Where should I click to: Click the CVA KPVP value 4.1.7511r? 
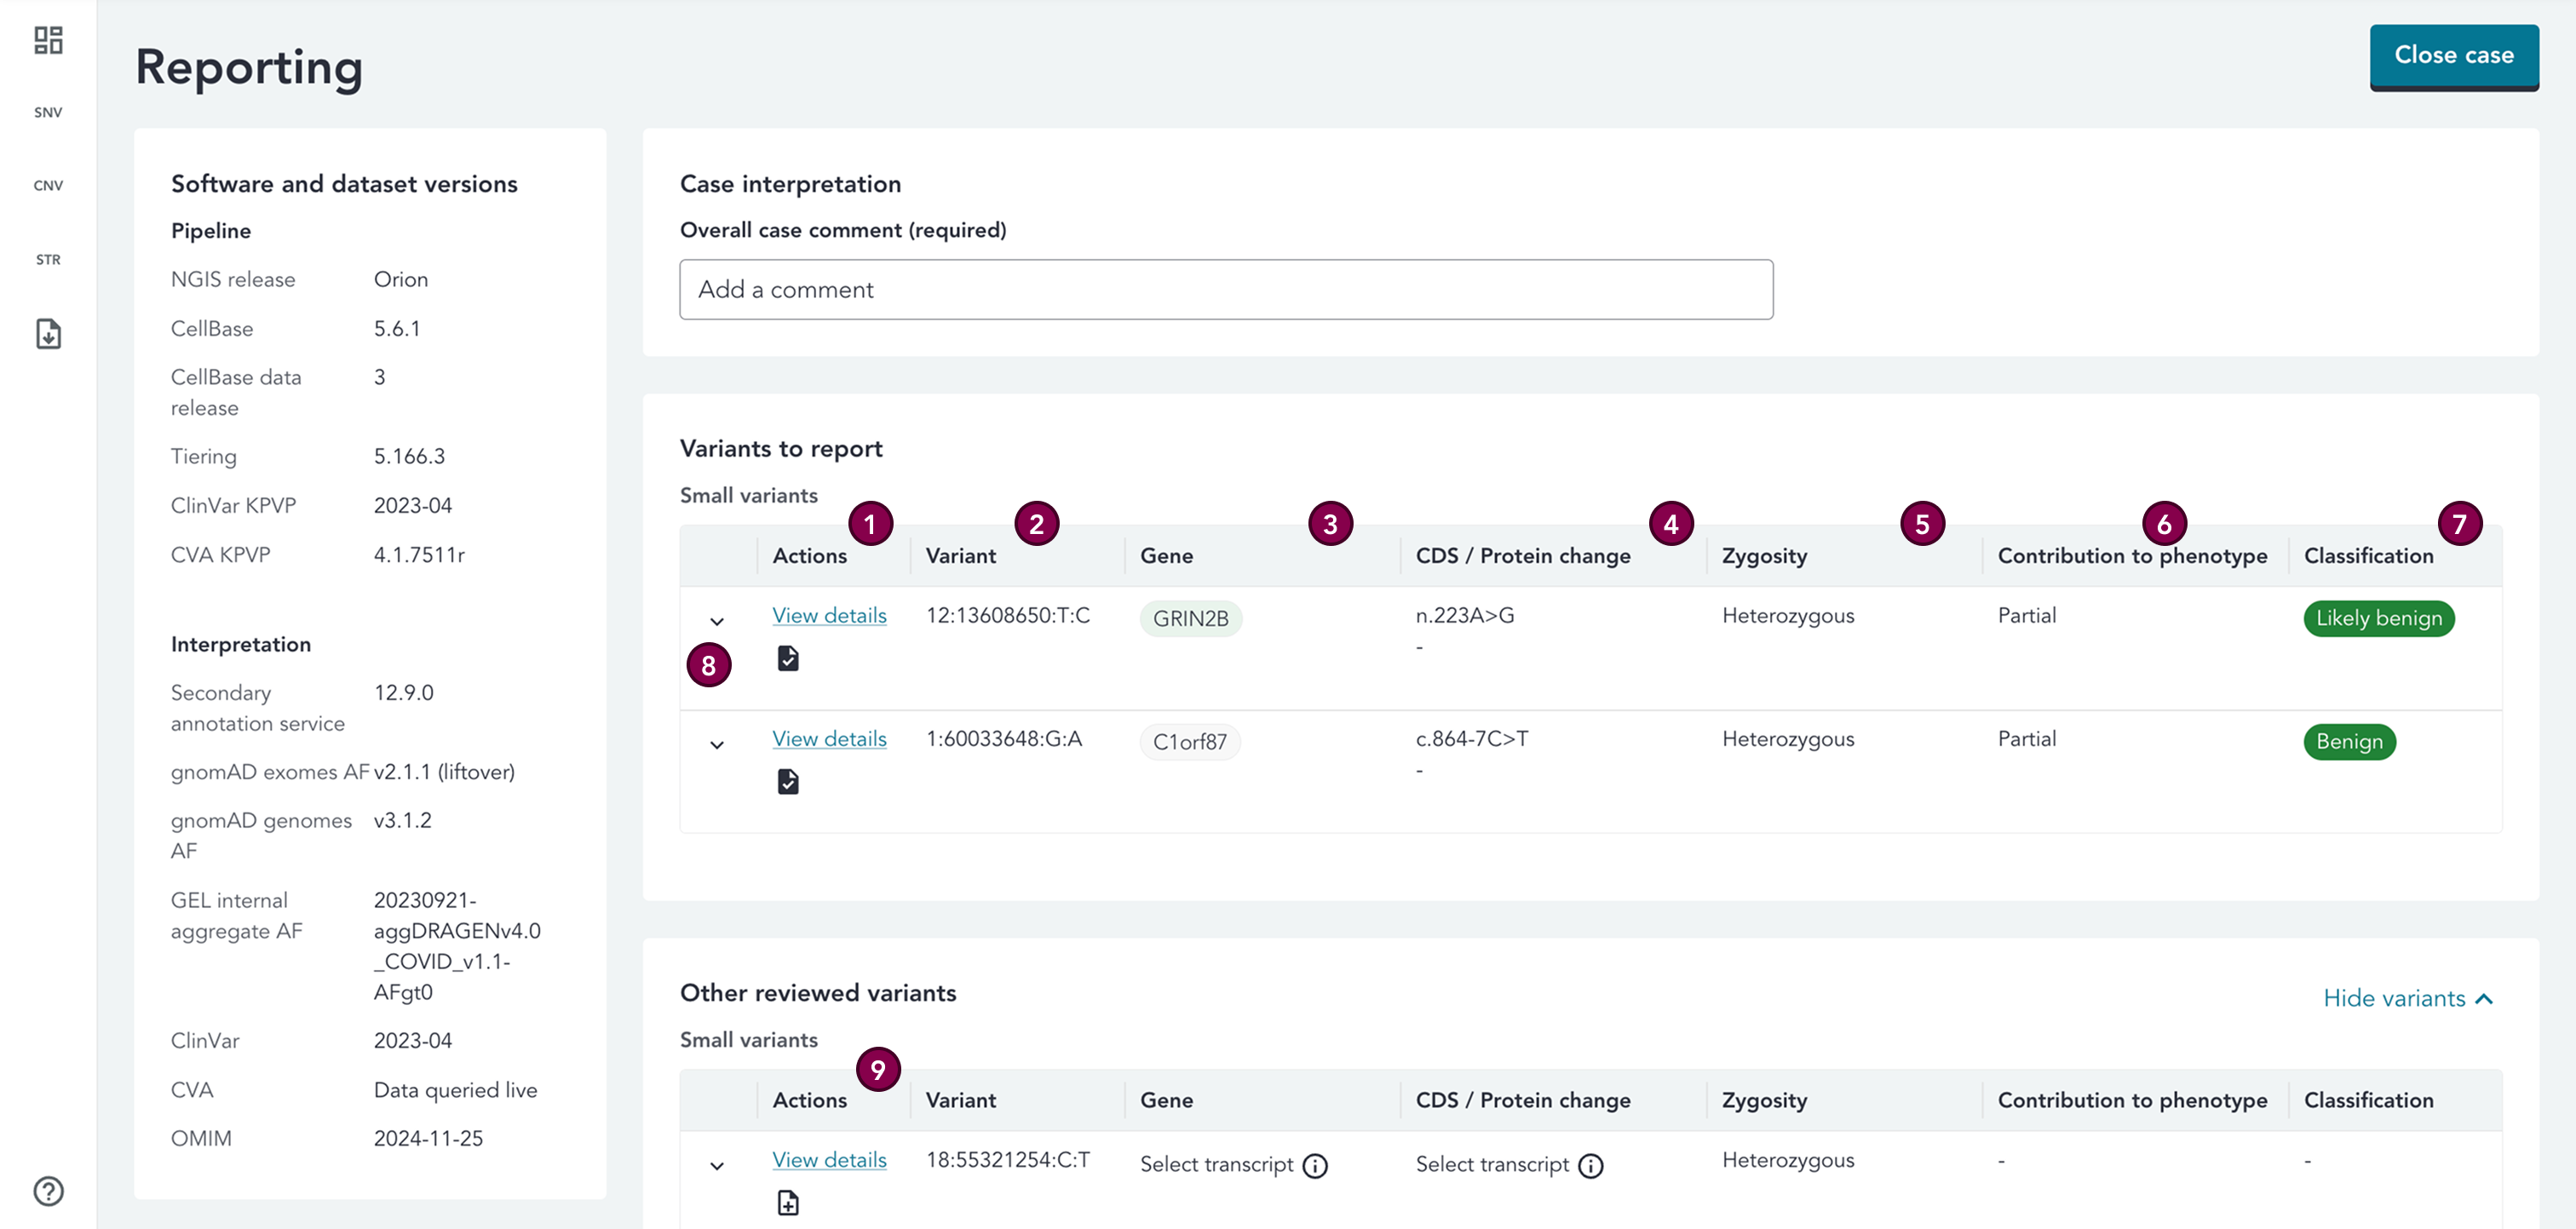click(x=419, y=555)
